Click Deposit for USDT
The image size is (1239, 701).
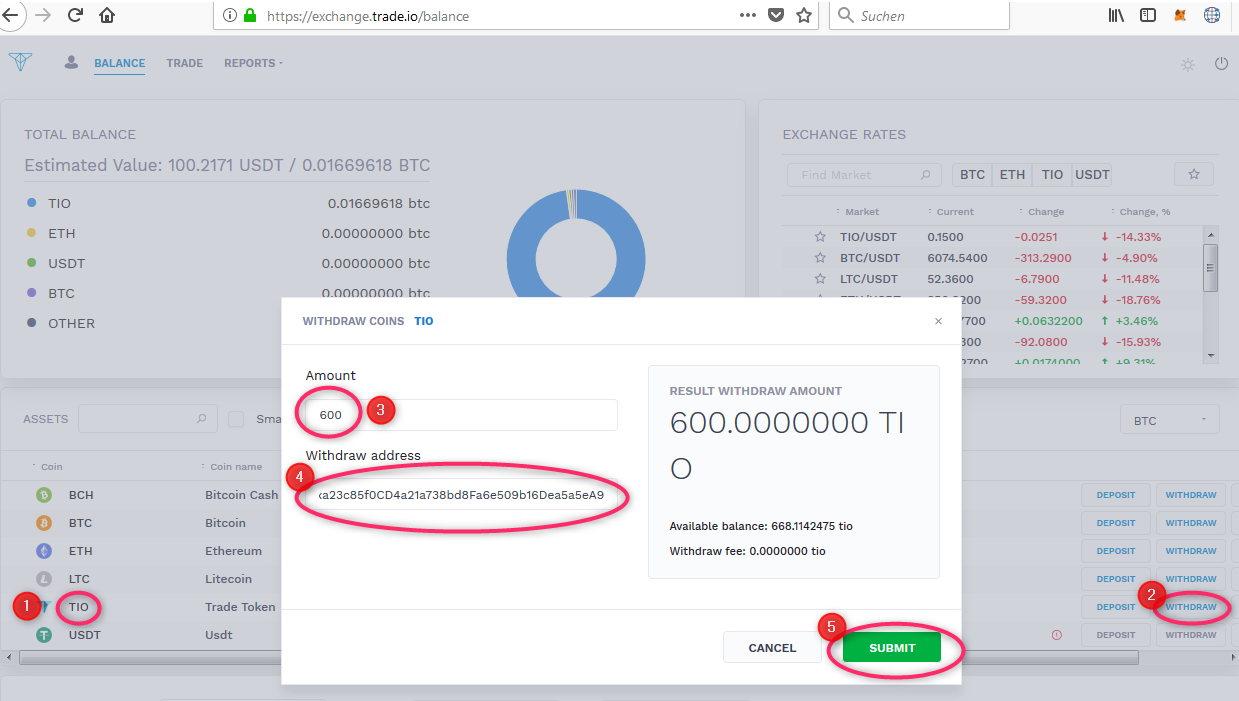(x=1116, y=635)
